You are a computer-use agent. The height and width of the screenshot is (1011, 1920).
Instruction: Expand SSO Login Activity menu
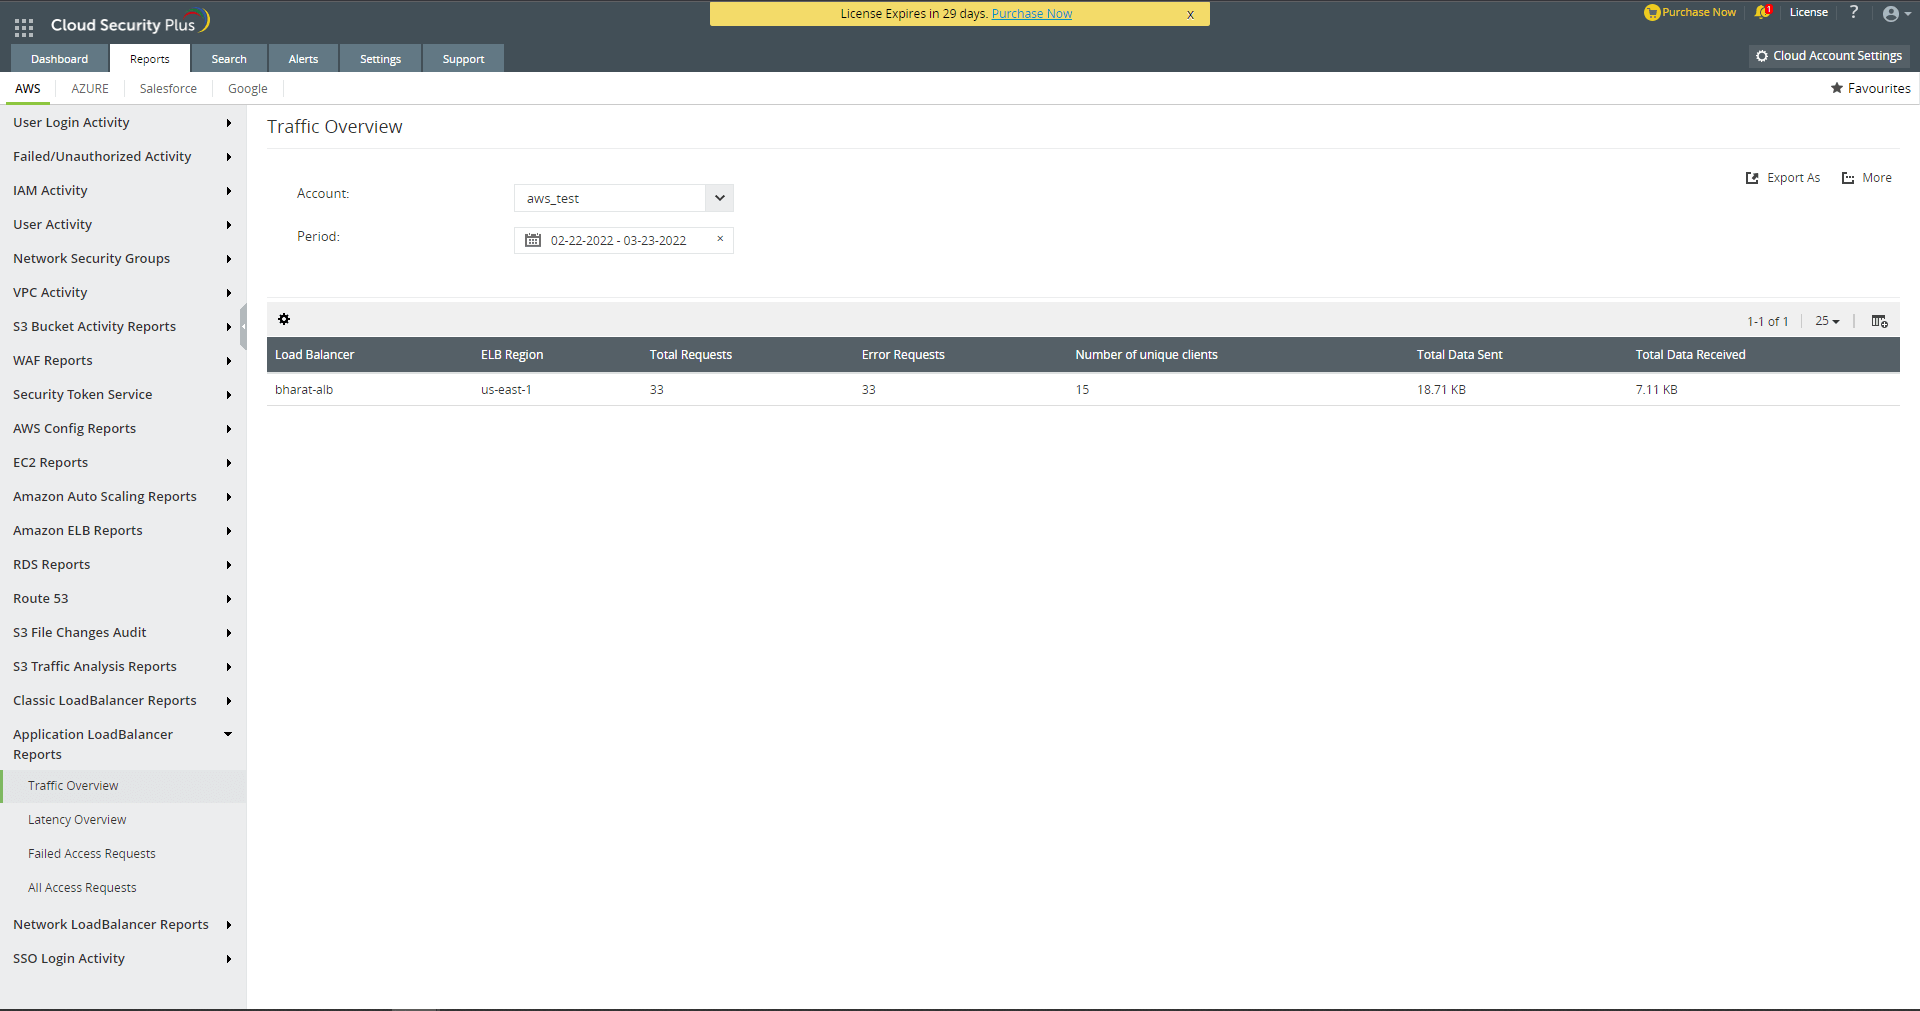click(123, 959)
